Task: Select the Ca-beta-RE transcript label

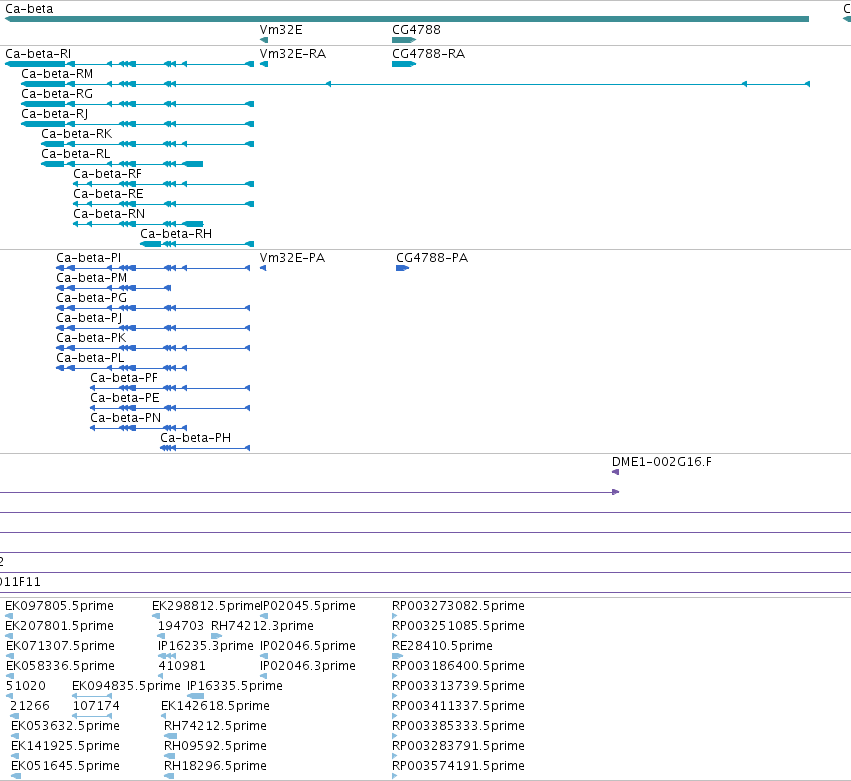Action: point(109,194)
